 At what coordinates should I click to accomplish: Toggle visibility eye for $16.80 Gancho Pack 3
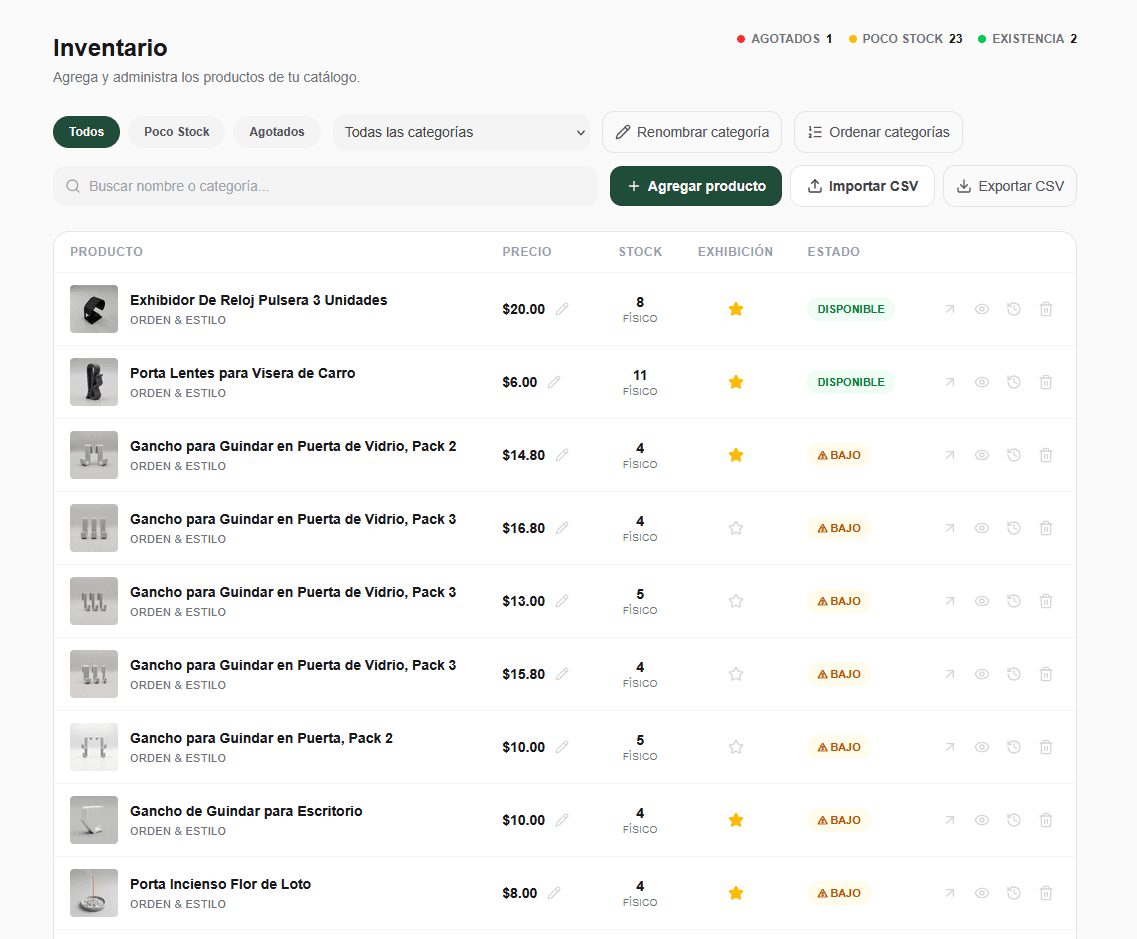(x=982, y=528)
